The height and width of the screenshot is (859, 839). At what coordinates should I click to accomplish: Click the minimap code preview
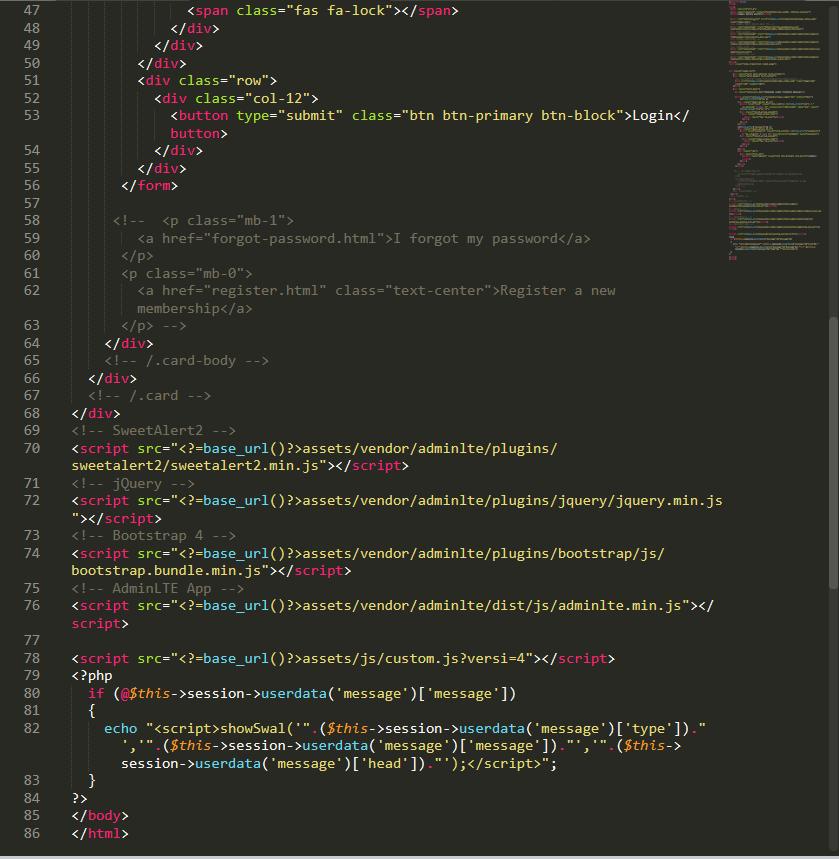click(x=775, y=131)
